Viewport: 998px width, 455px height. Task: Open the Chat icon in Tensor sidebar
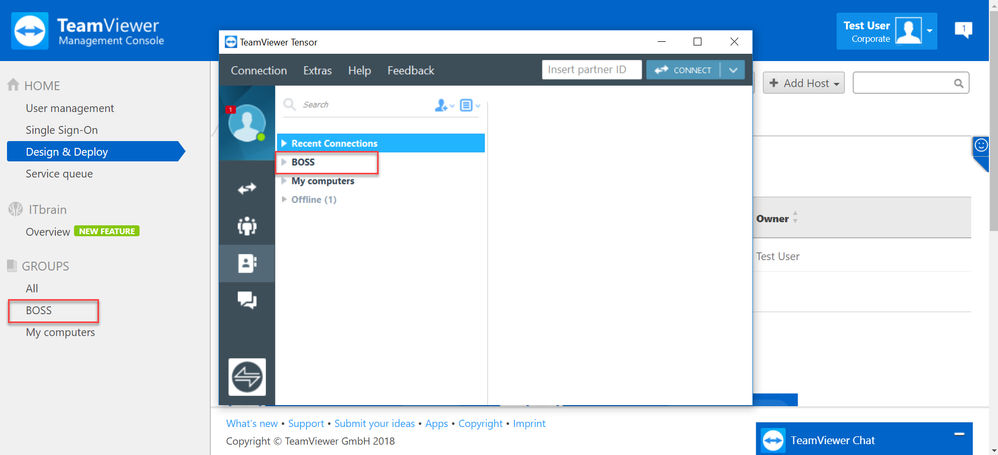[x=246, y=300]
